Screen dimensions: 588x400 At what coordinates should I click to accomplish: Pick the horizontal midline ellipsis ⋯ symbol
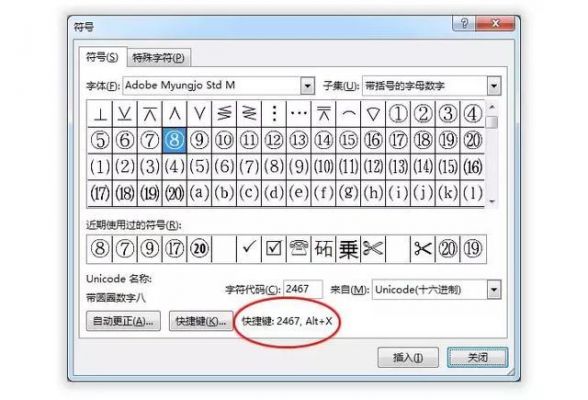coord(298,114)
